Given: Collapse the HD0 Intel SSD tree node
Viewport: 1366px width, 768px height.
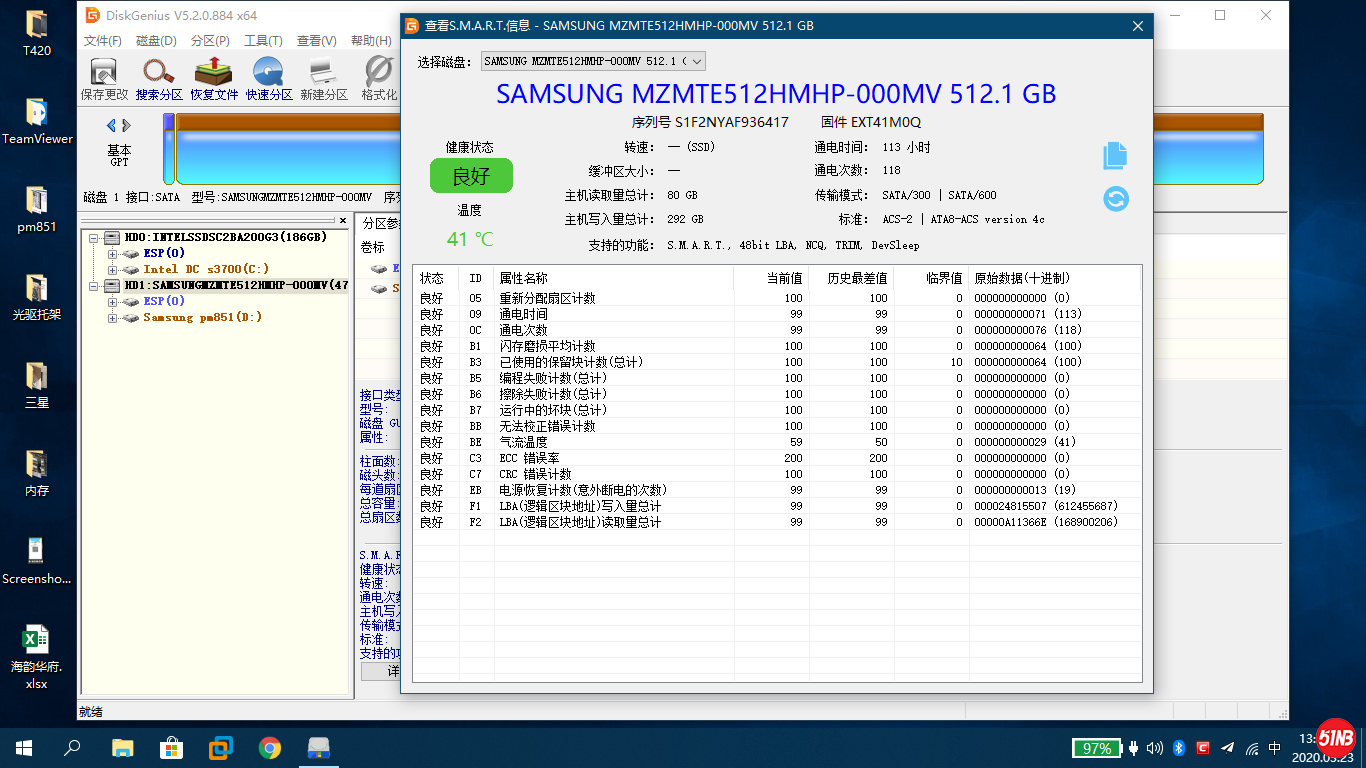Looking at the screenshot, I should coord(94,238).
